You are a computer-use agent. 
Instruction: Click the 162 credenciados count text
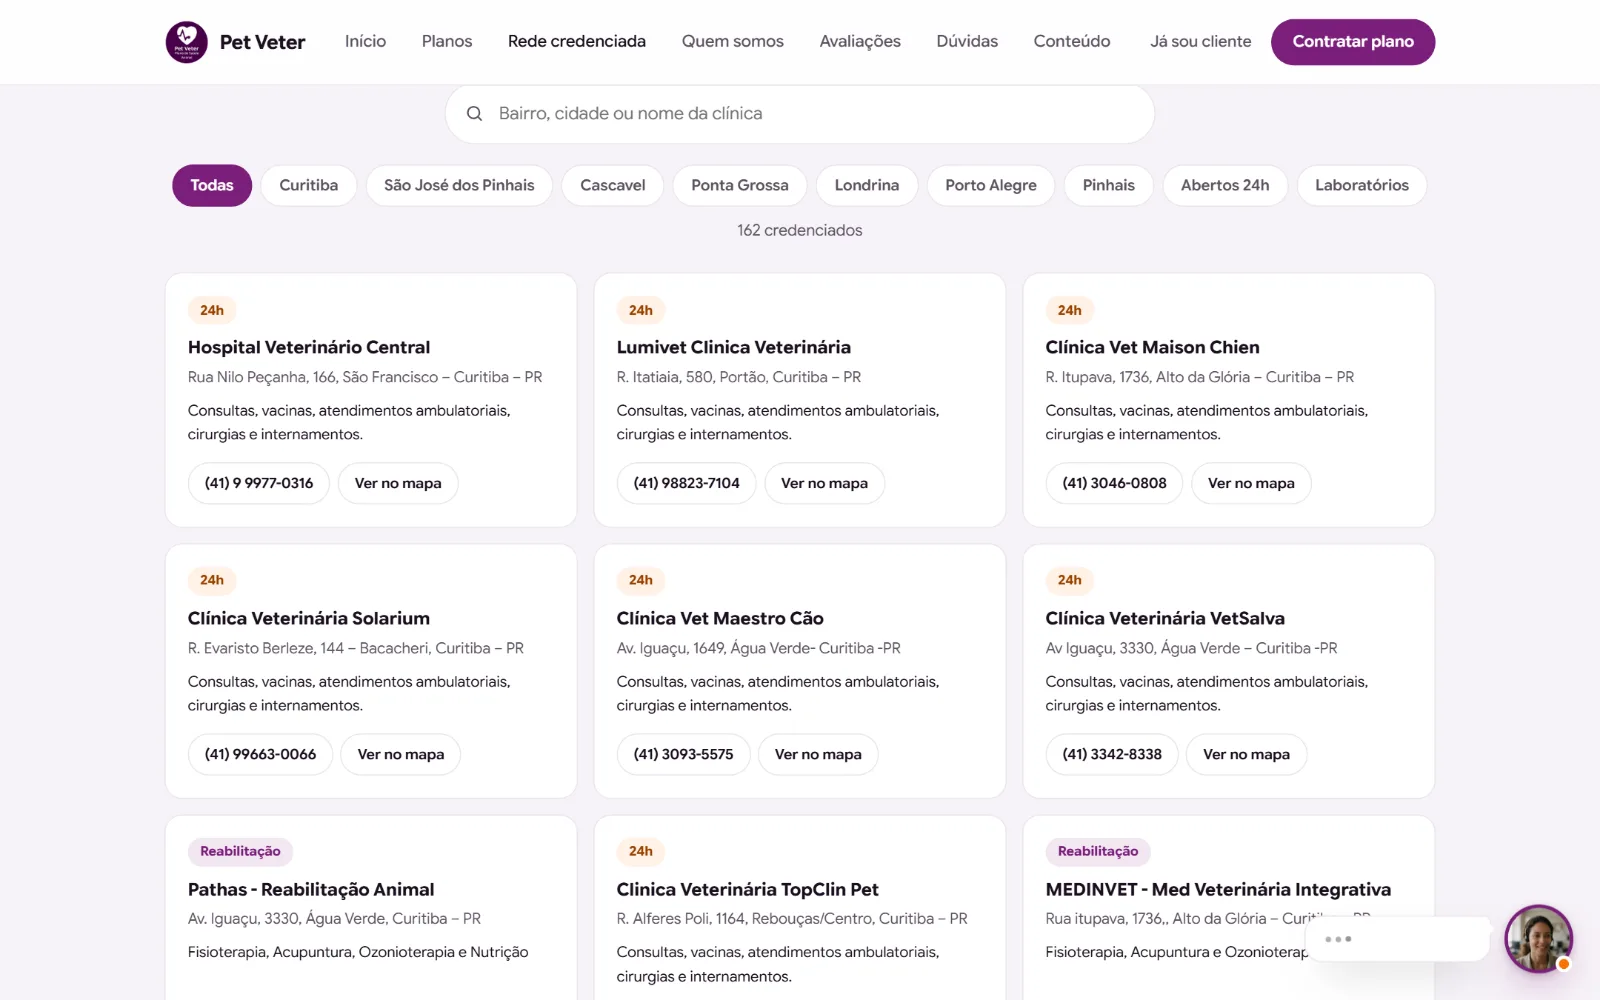click(x=800, y=231)
